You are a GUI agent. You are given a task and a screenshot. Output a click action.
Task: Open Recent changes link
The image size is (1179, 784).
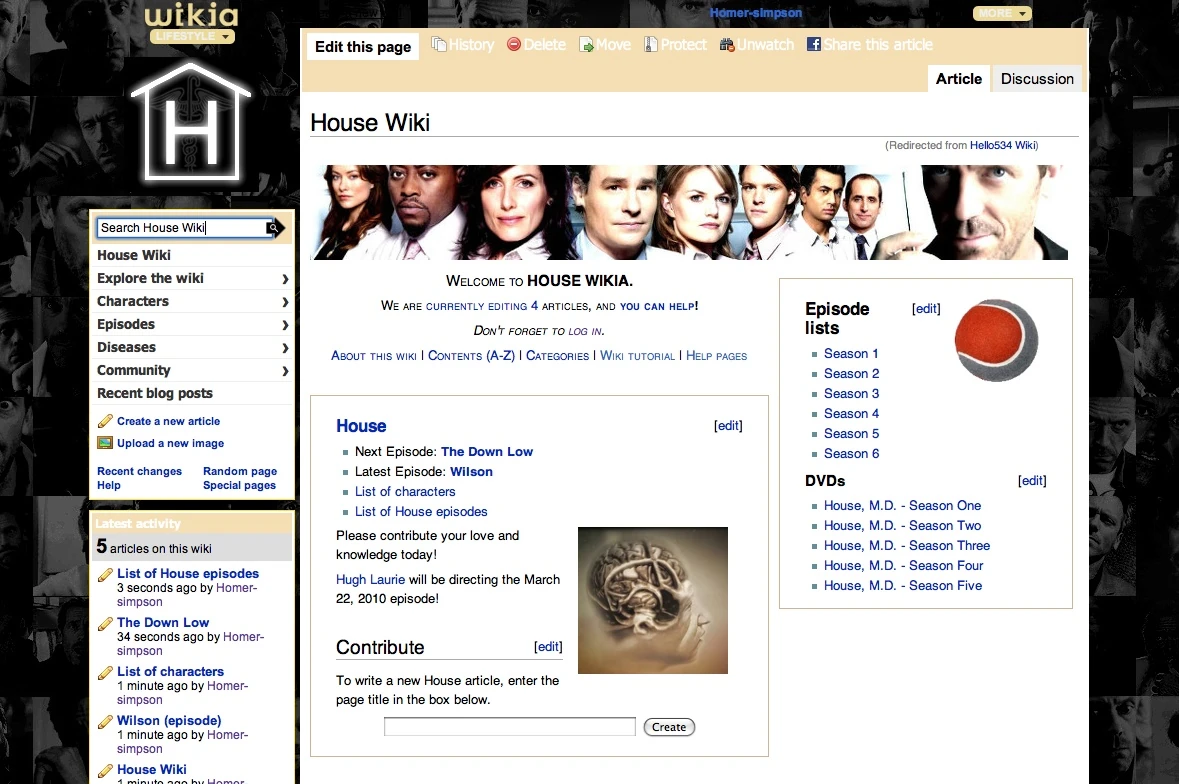click(139, 471)
